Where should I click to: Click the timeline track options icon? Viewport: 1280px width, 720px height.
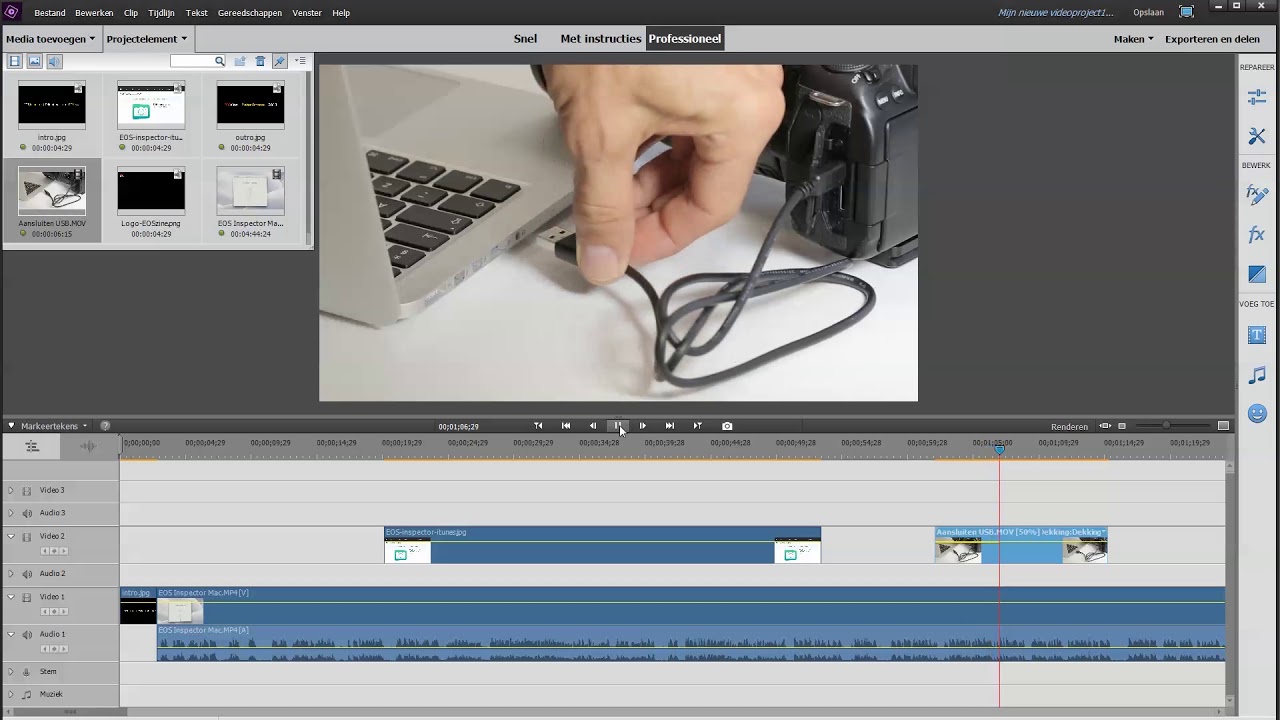point(32,446)
